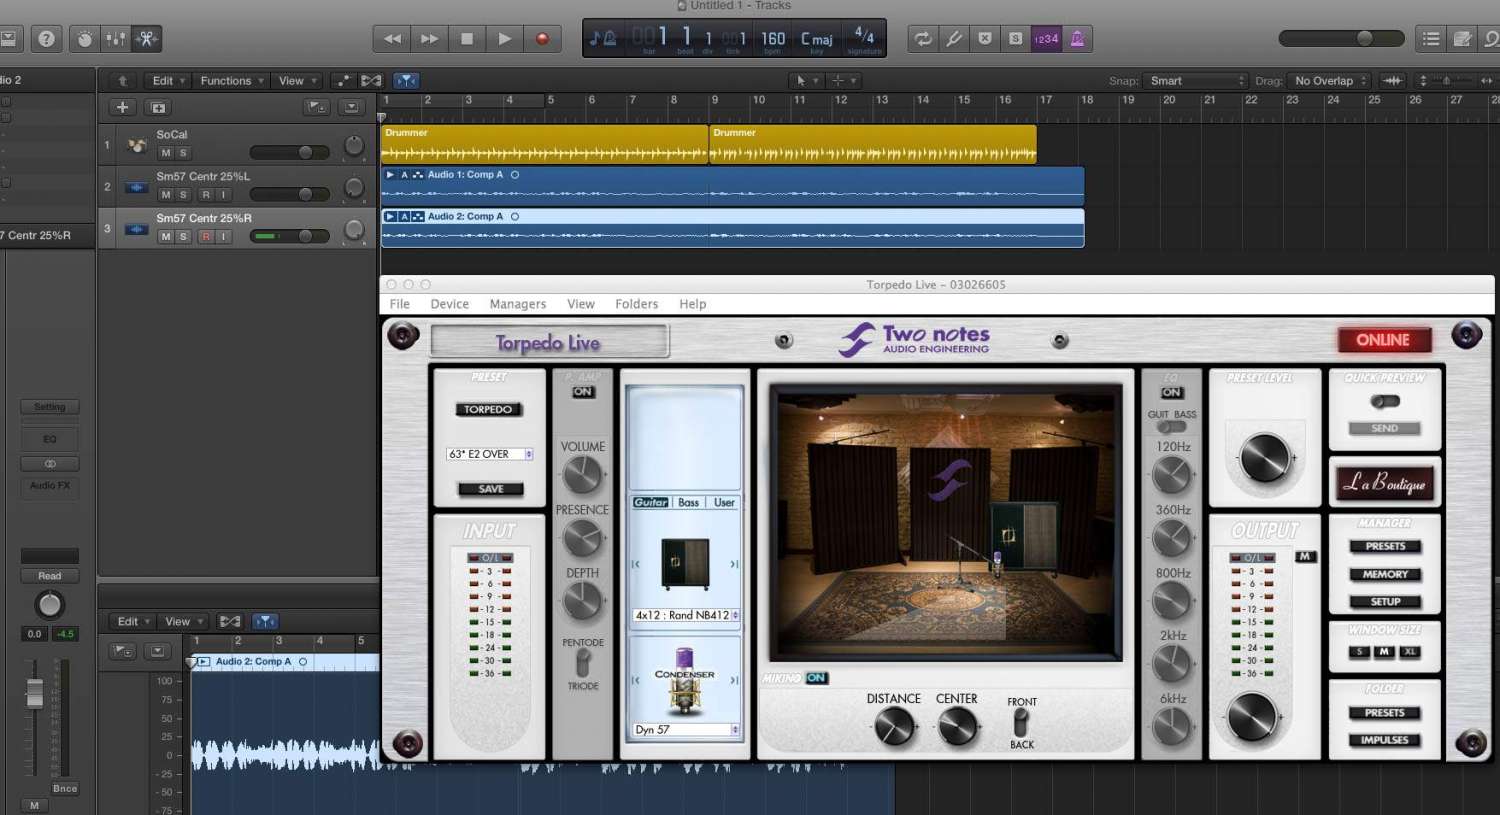Click the Record button in transport
Viewport: 1500px width, 815px height.
pos(542,39)
